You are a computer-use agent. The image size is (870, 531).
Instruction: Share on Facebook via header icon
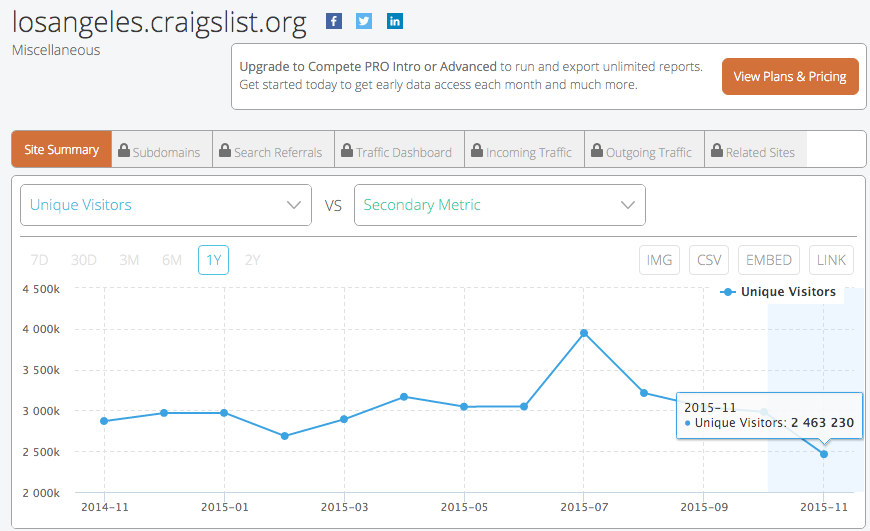(x=333, y=22)
